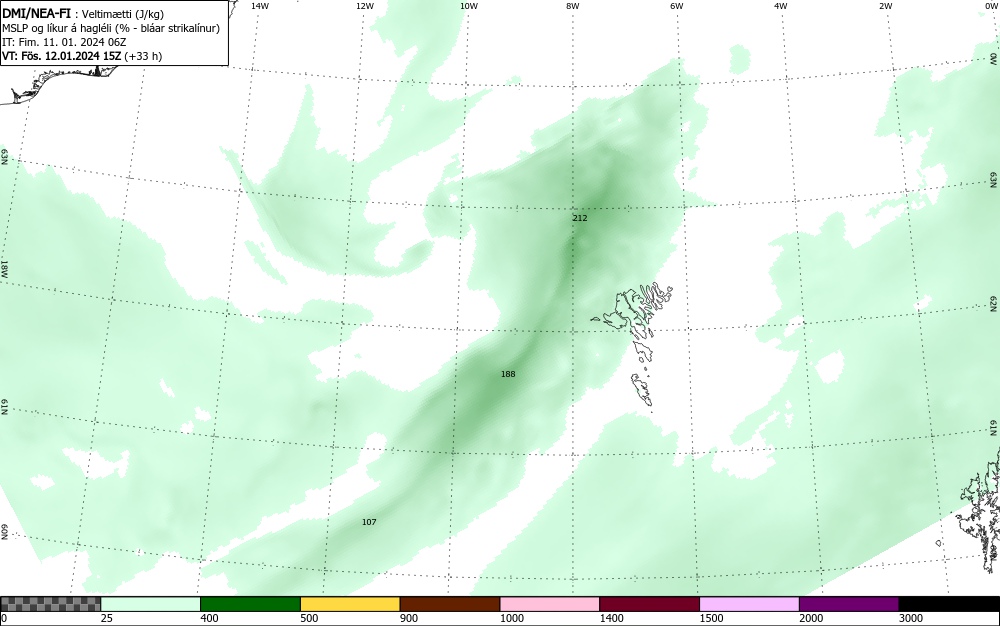This screenshot has width=1000, height=626.
Task: Click the legend value 3000
Action: tap(911, 618)
